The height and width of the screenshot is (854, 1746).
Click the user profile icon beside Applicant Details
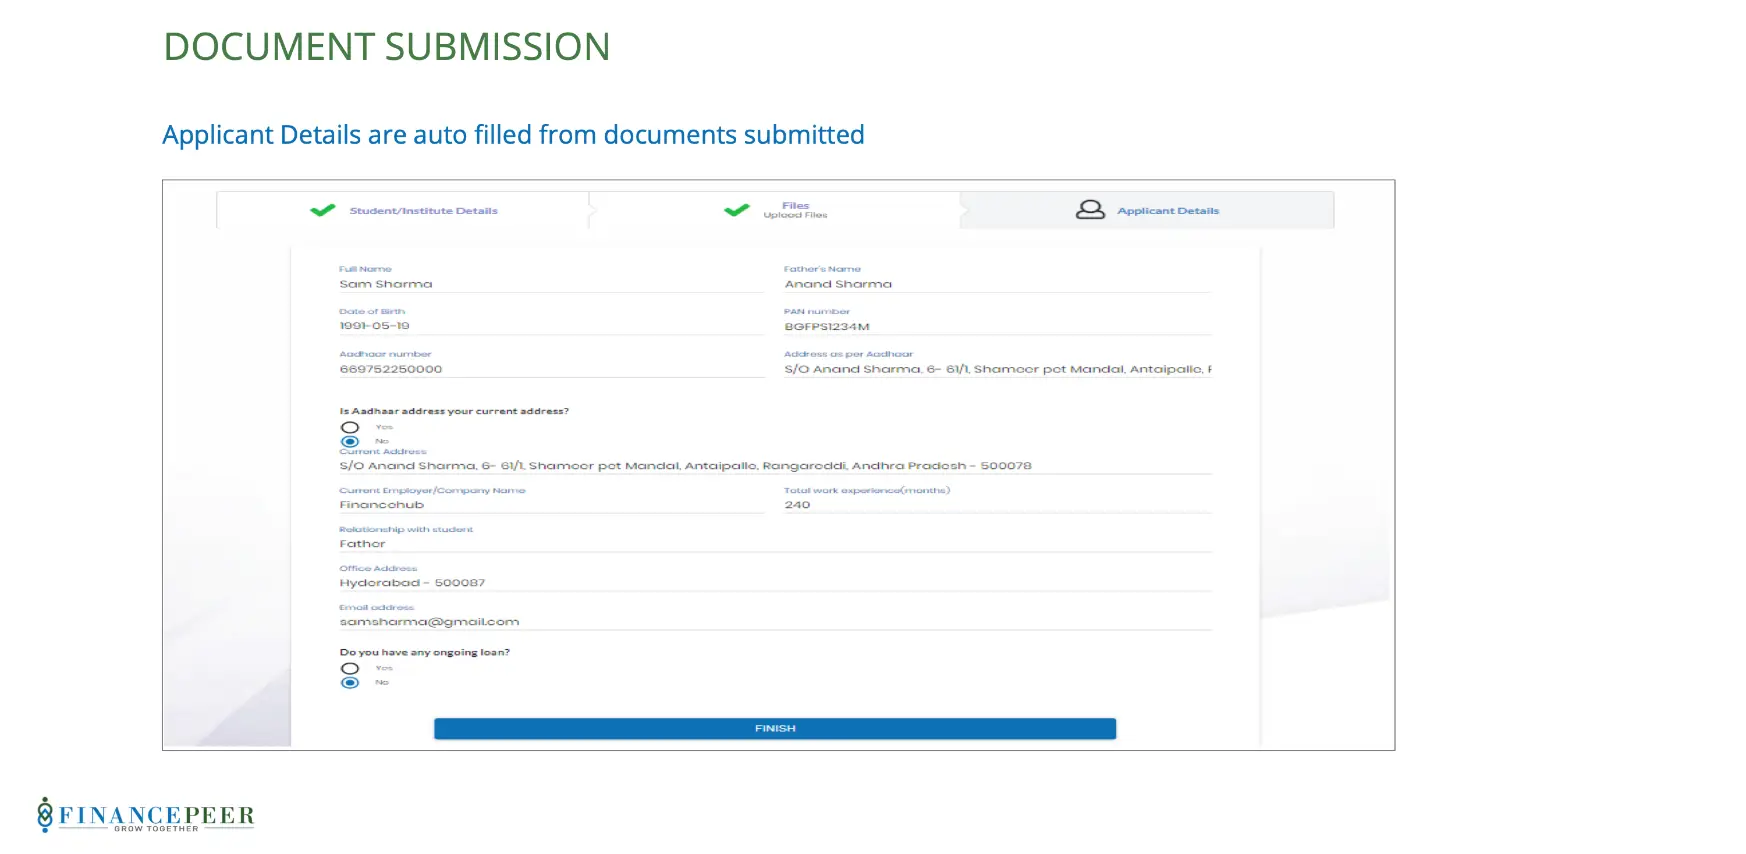tap(1090, 210)
